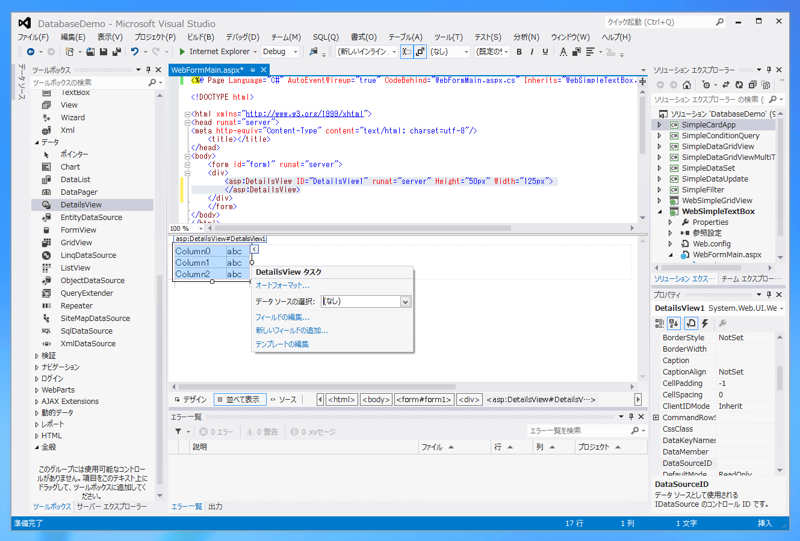Toggle the warnings filter showing 0 警告

(x=262, y=432)
